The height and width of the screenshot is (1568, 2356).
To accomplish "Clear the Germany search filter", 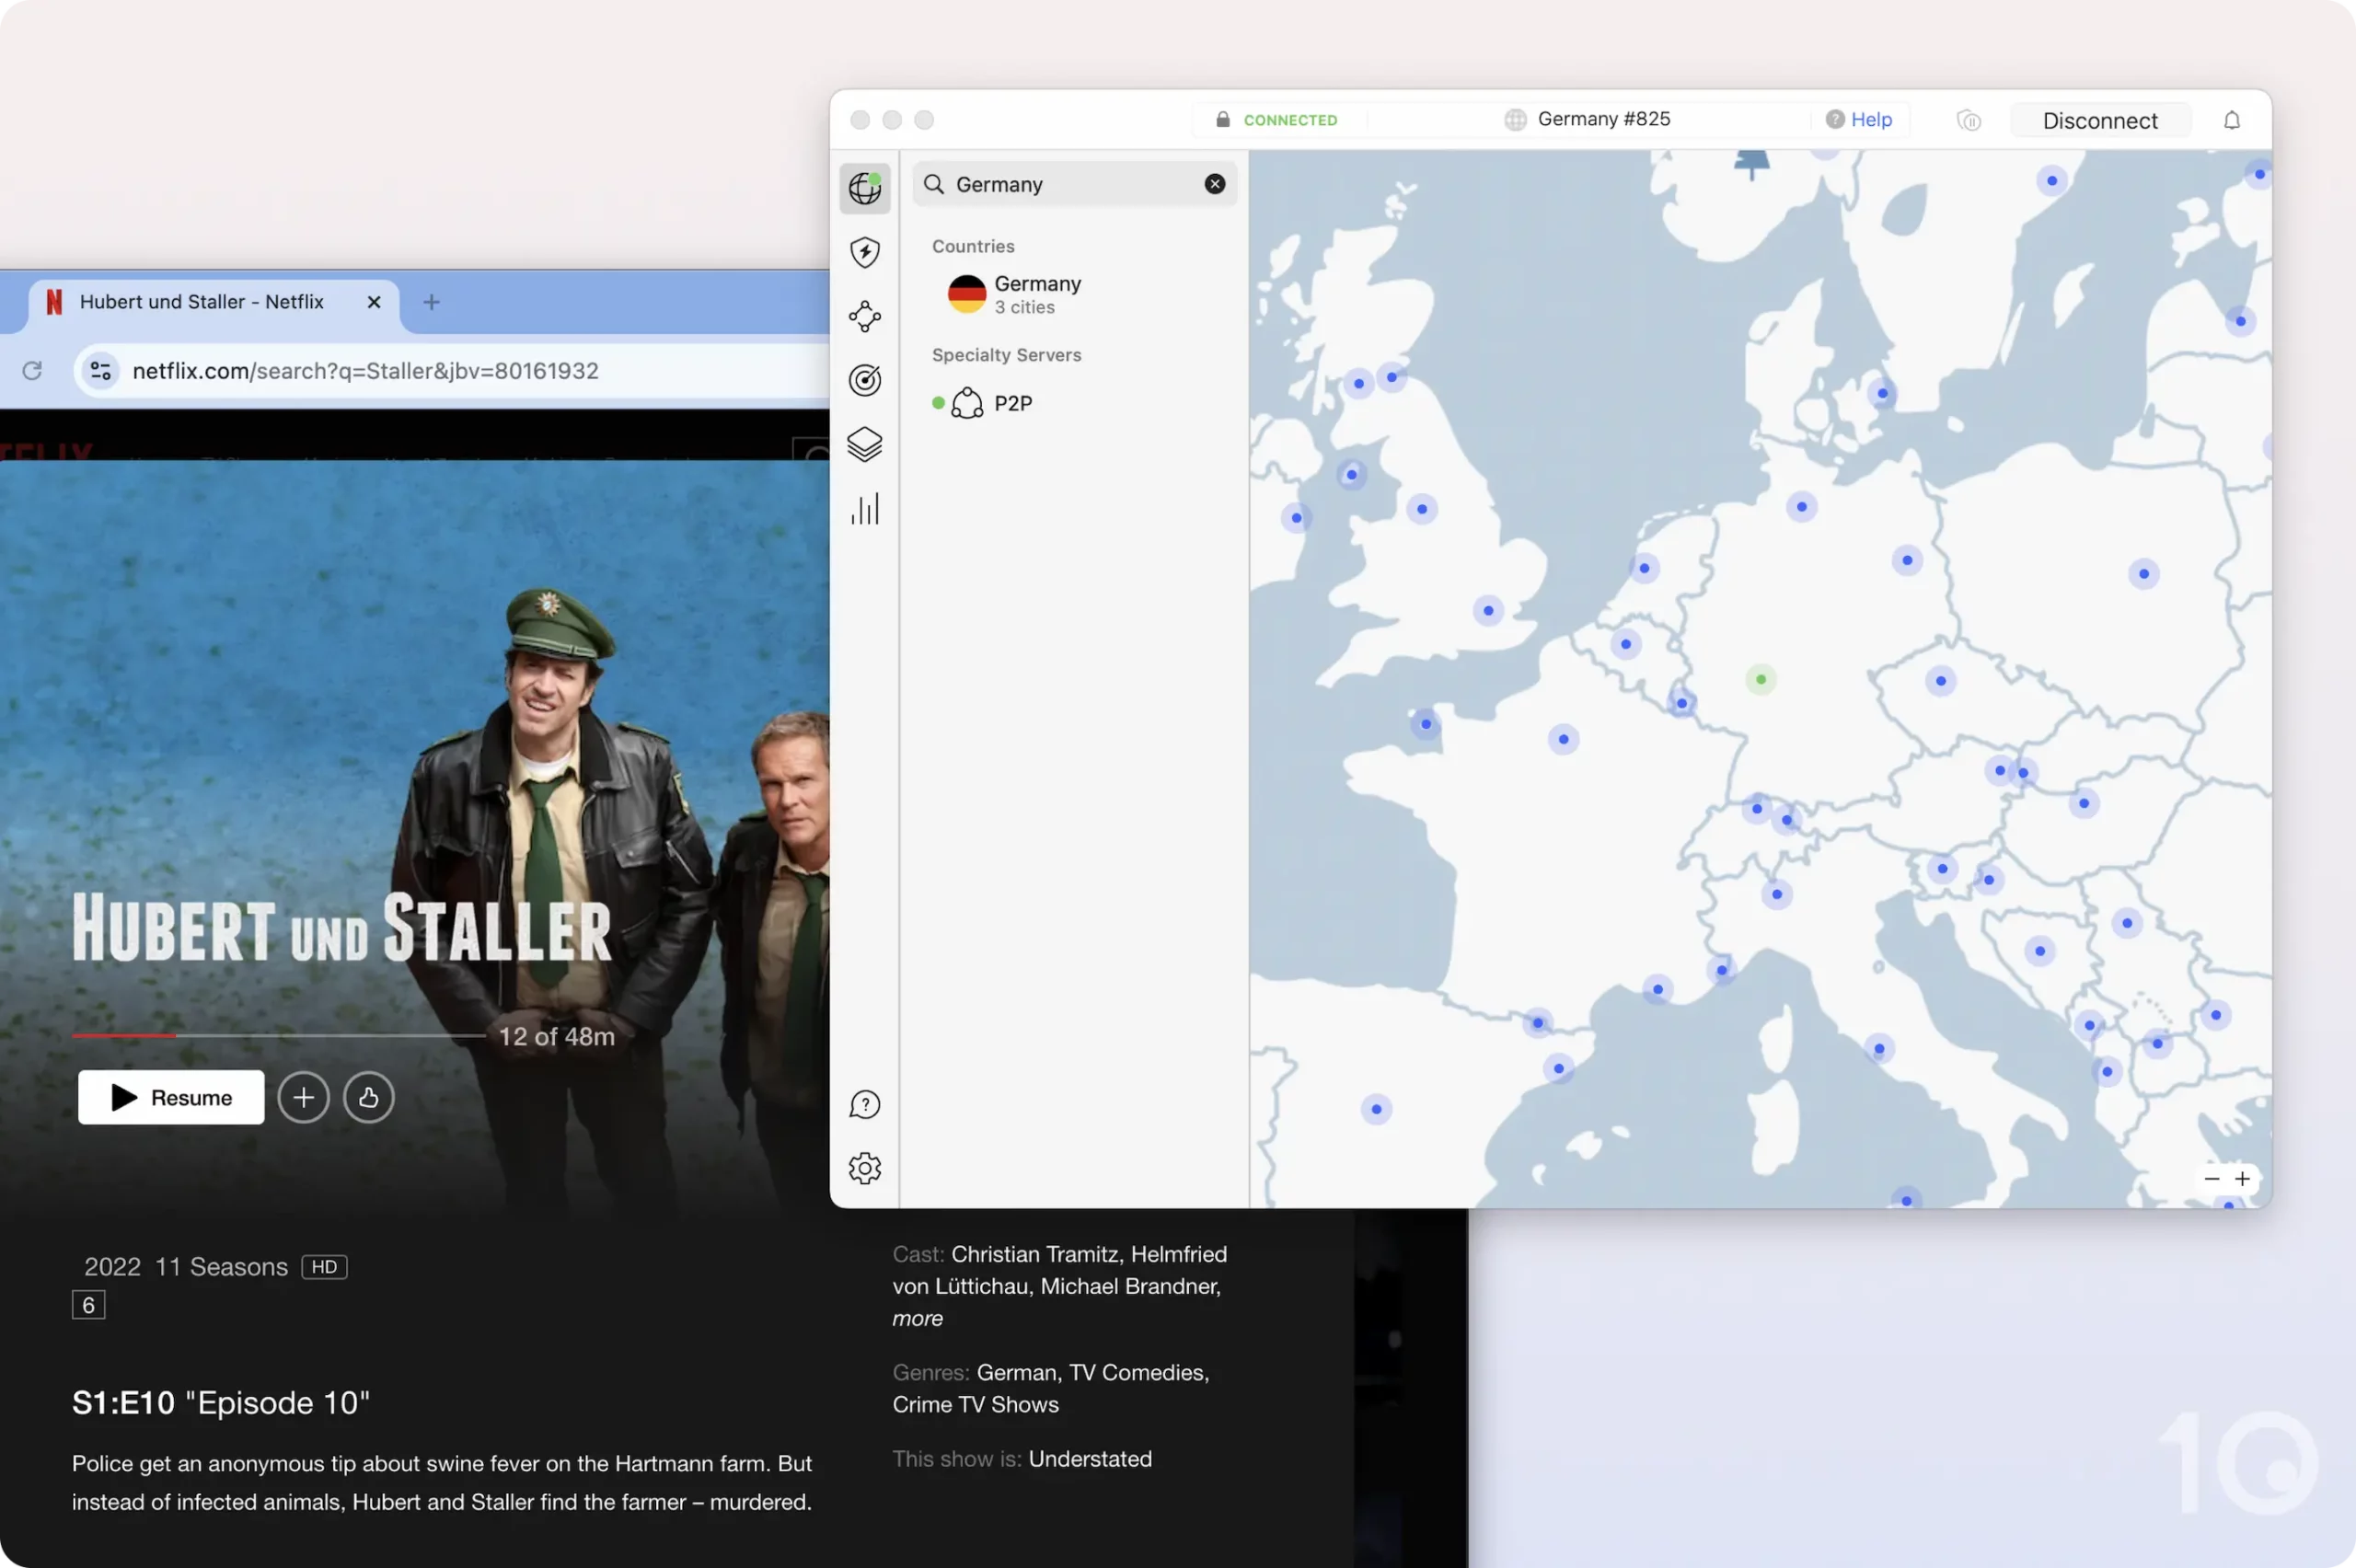I will pyautogui.click(x=1215, y=184).
